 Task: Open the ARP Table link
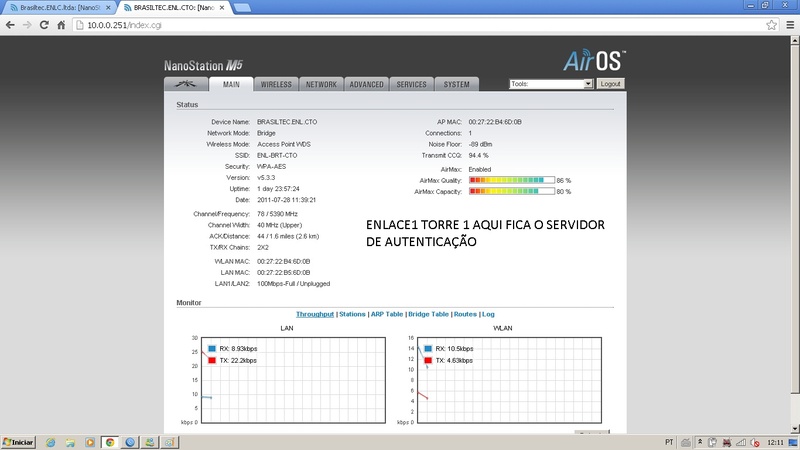click(387, 314)
